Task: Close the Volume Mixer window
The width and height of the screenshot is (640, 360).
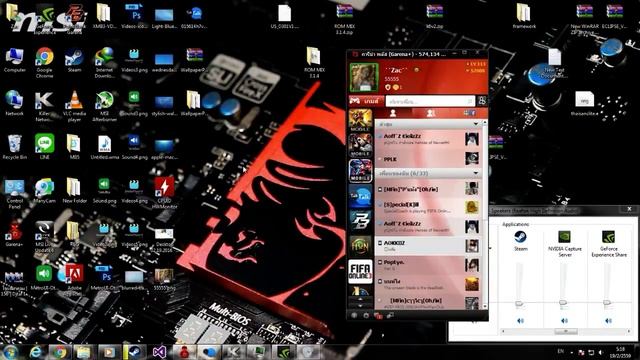Action: tap(629, 209)
